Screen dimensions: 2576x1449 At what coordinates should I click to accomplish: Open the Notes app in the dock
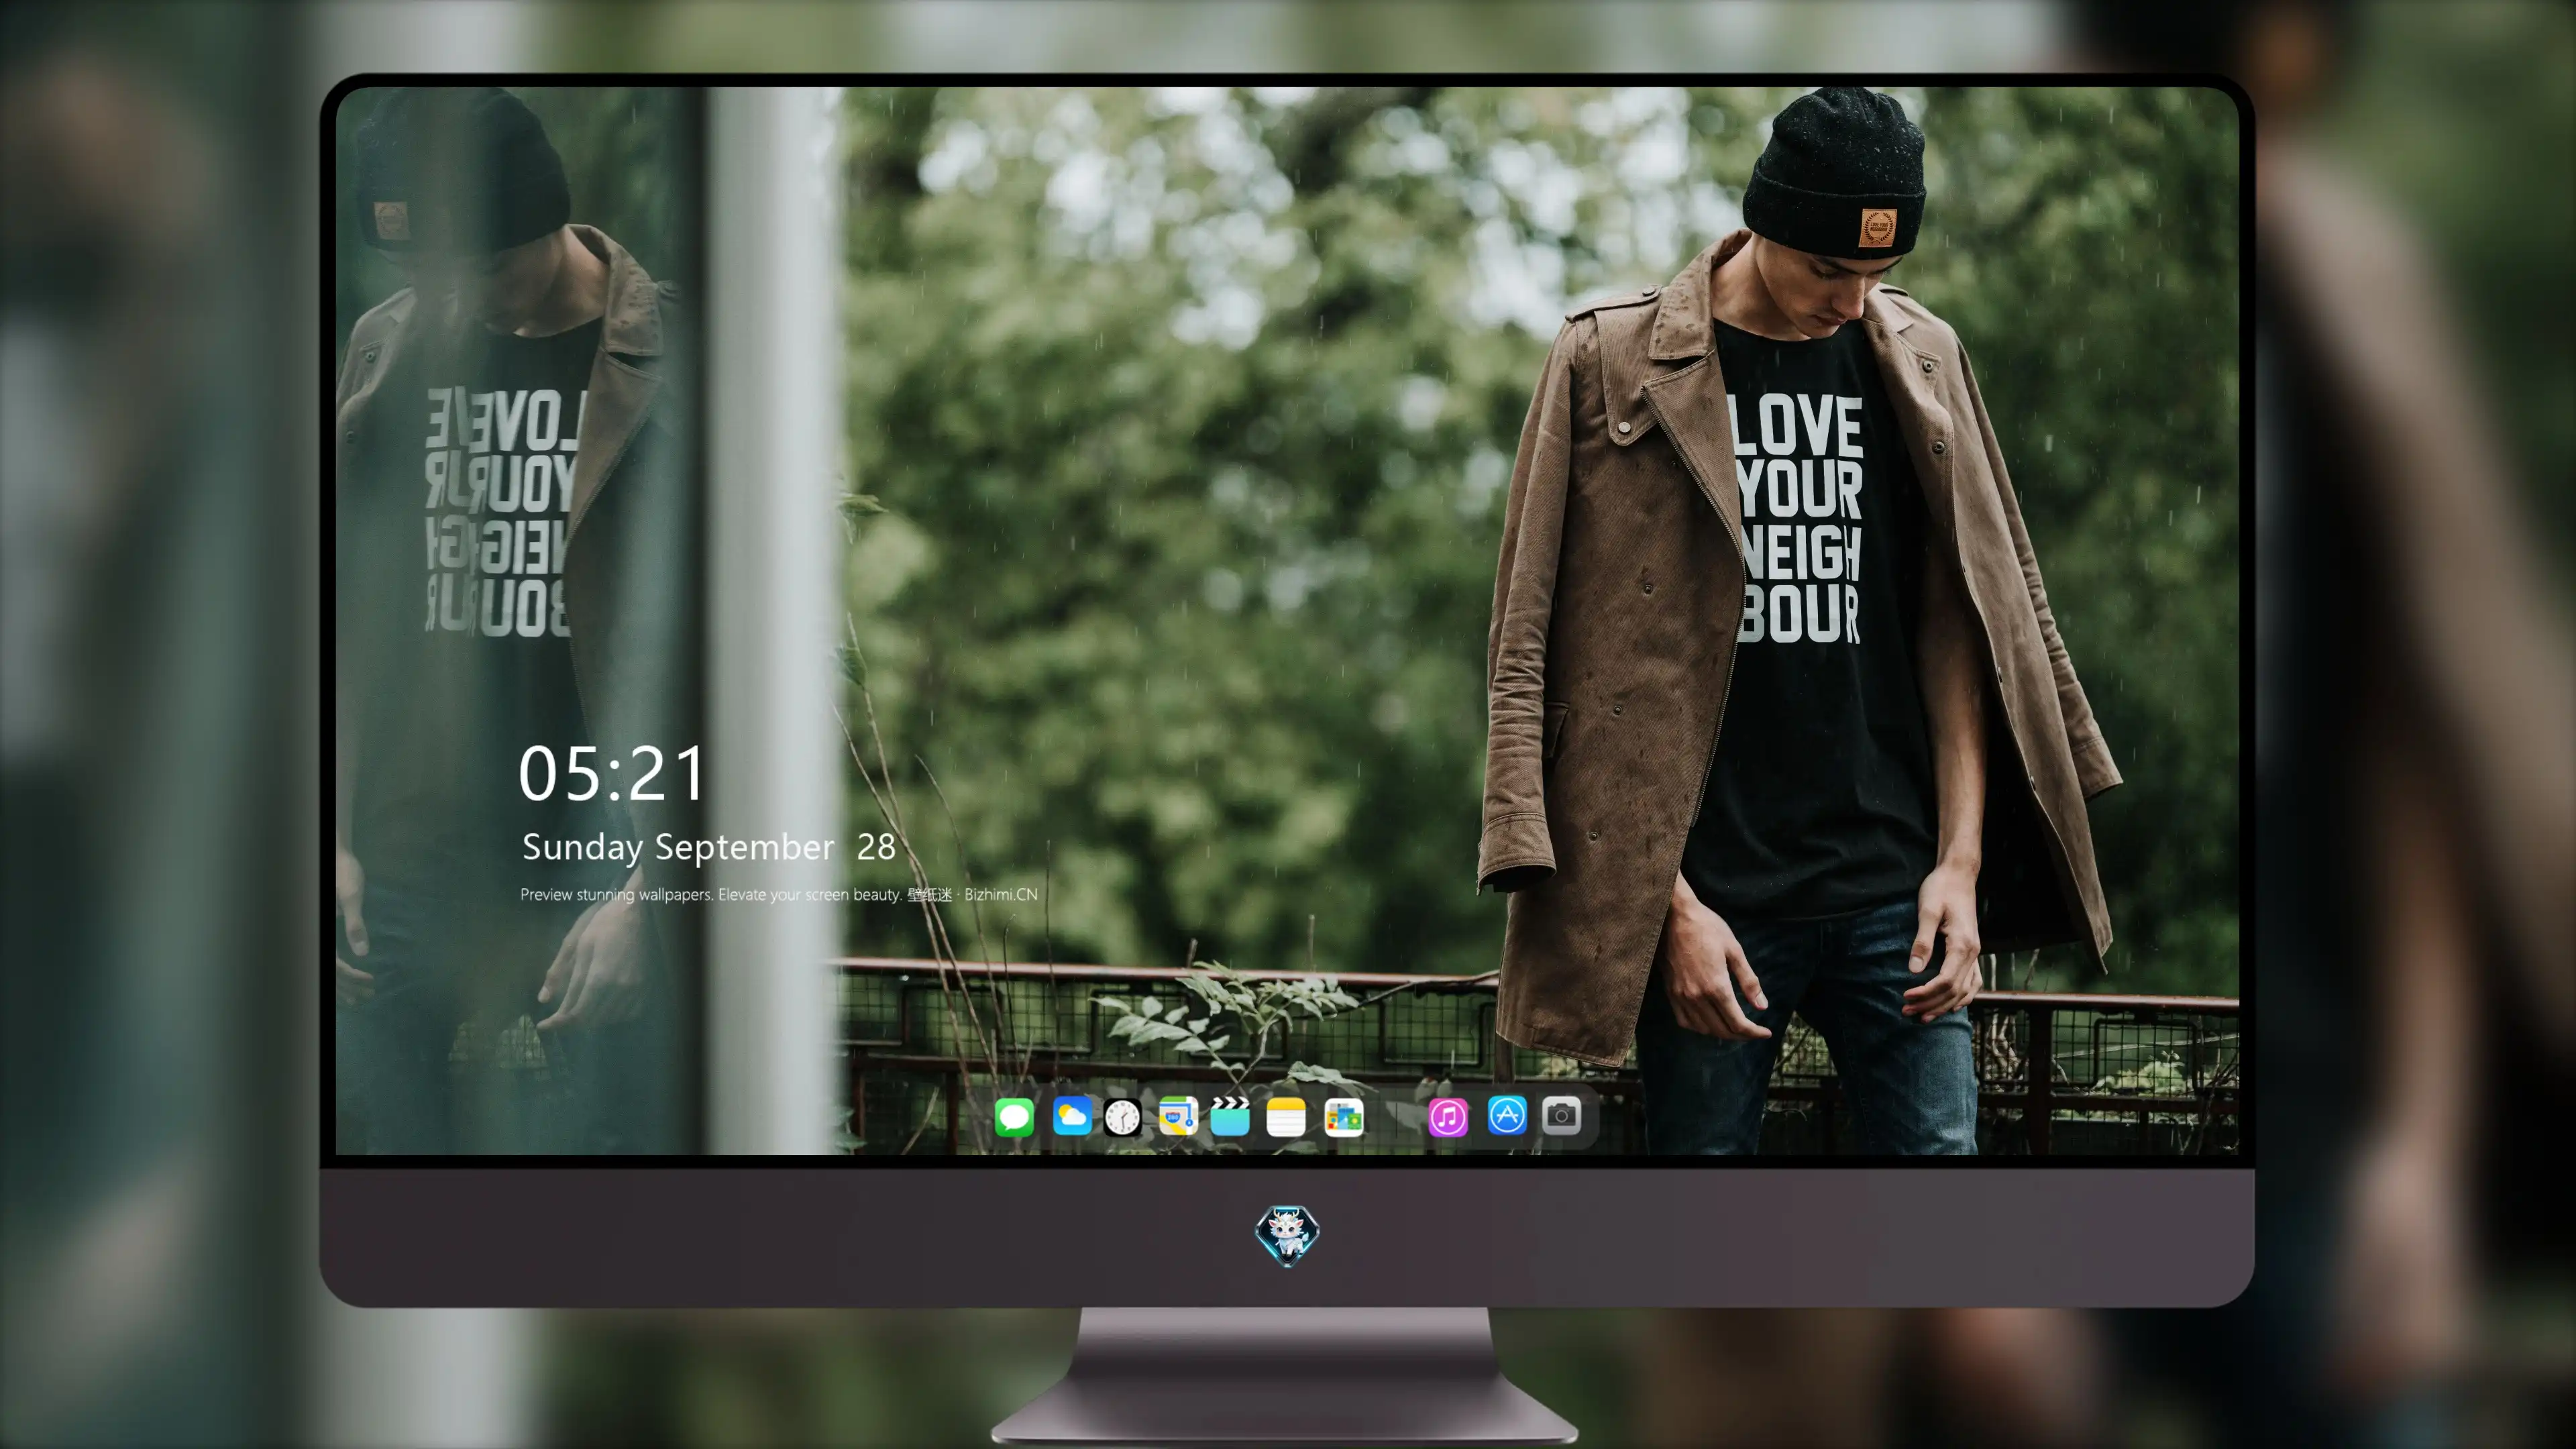click(x=1286, y=1116)
